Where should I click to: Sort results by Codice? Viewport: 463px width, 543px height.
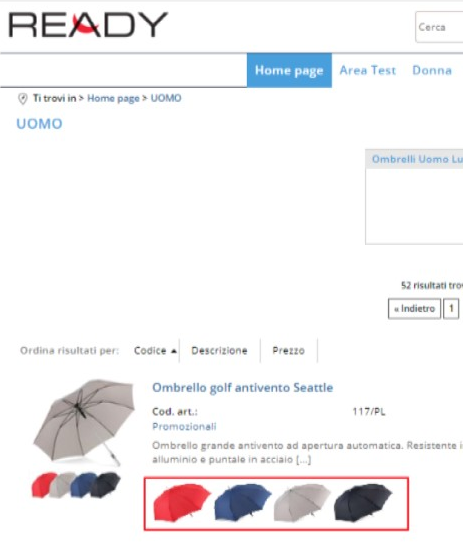tap(150, 350)
